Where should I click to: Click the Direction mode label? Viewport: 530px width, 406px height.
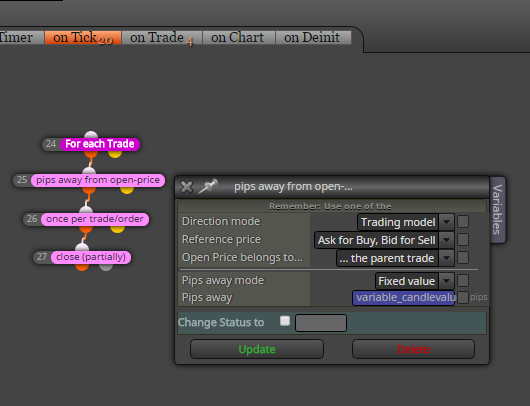pyautogui.click(x=221, y=221)
